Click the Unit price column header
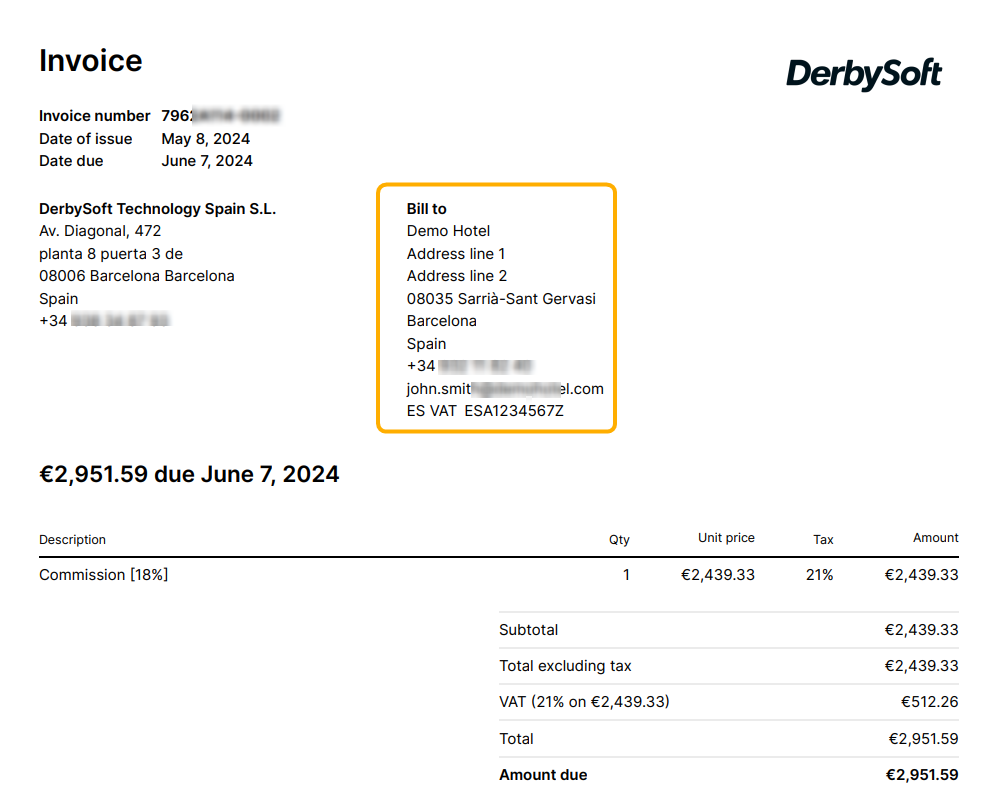Image resolution: width=994 pixels, height=805 pixels. 726,538
